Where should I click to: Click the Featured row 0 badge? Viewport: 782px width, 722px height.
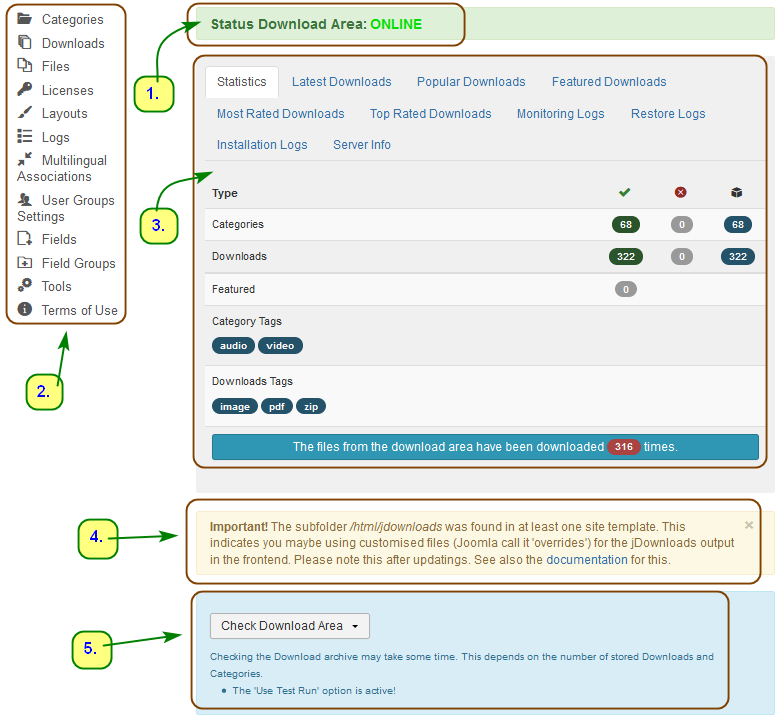626,289
